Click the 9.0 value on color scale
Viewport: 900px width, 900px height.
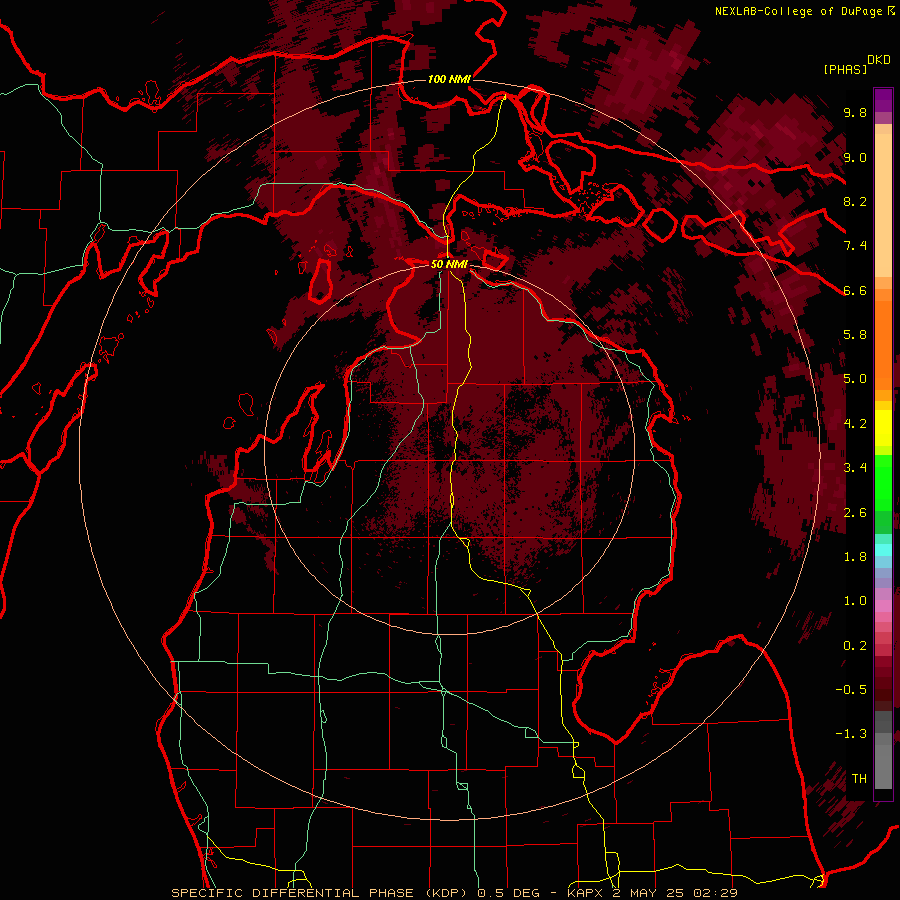(855, 157)
